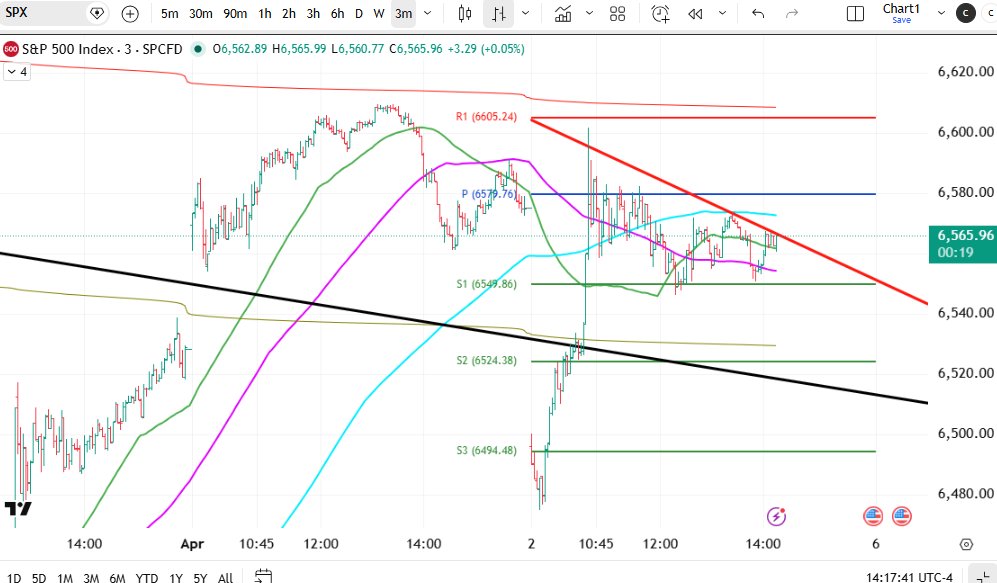Add a compare symbol with the plus button
997x583 pixels.
pos(130,13)
